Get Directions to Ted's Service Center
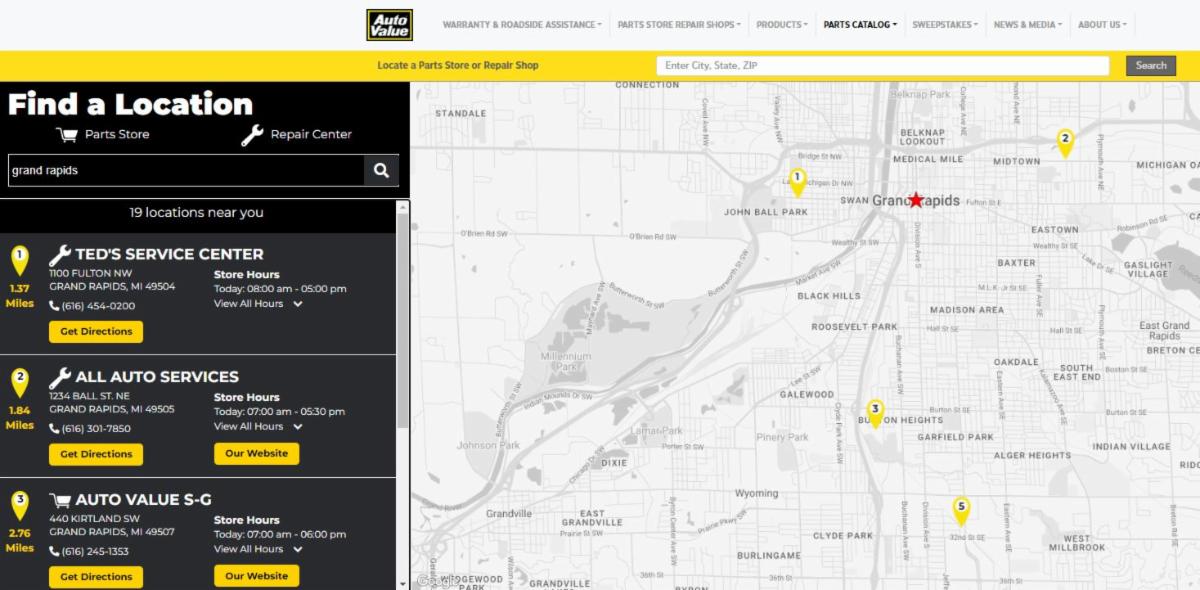1200x590 pixels. click(x=96, y=331)
